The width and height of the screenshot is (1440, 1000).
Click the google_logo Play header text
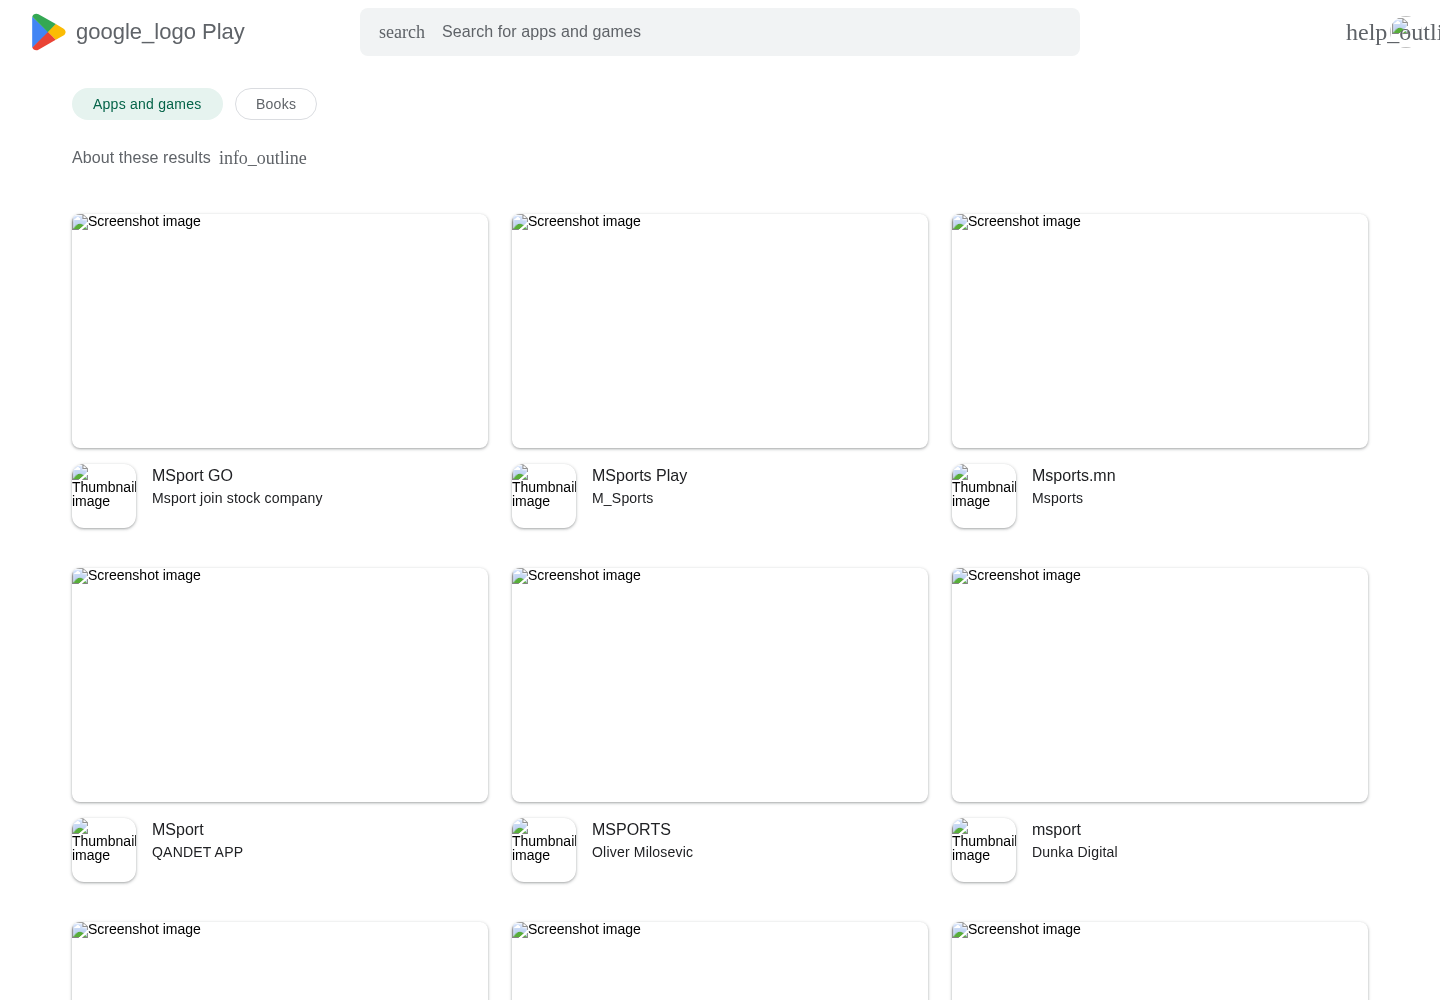point(160,32)
